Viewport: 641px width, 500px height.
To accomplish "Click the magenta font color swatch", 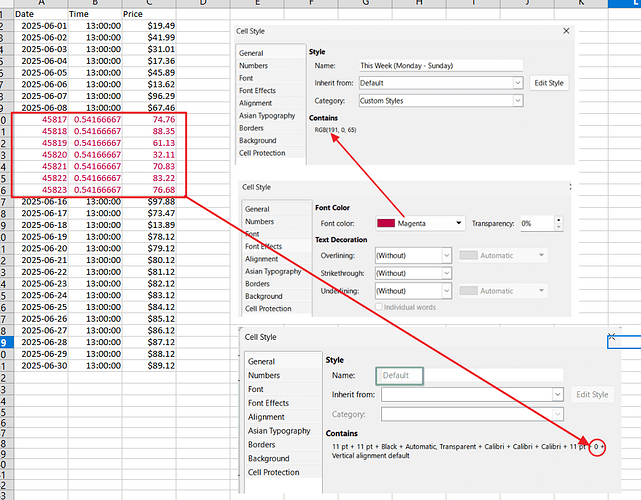I will 385,223.
